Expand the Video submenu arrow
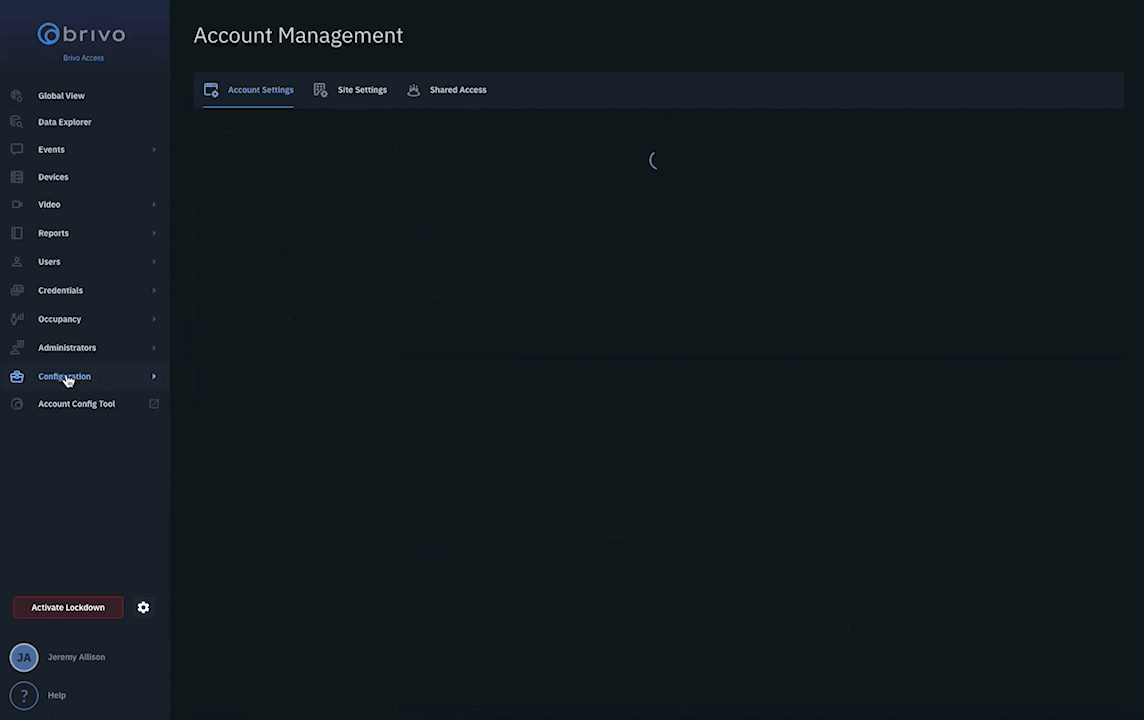 tap(154, 204)
